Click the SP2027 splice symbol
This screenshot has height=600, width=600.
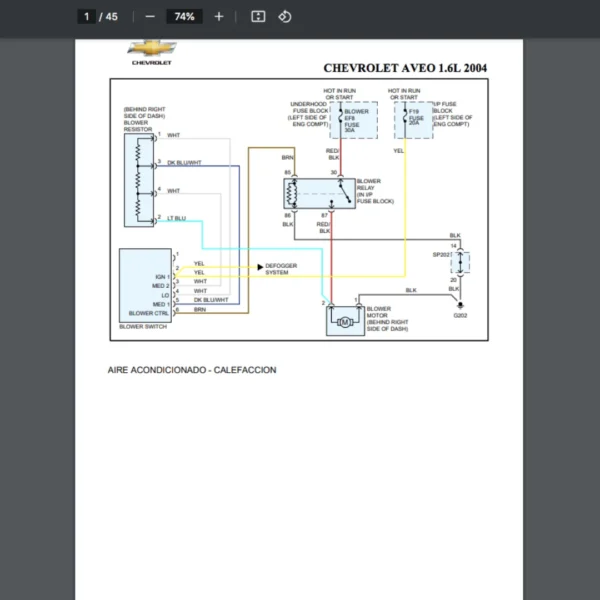[460, 263]
